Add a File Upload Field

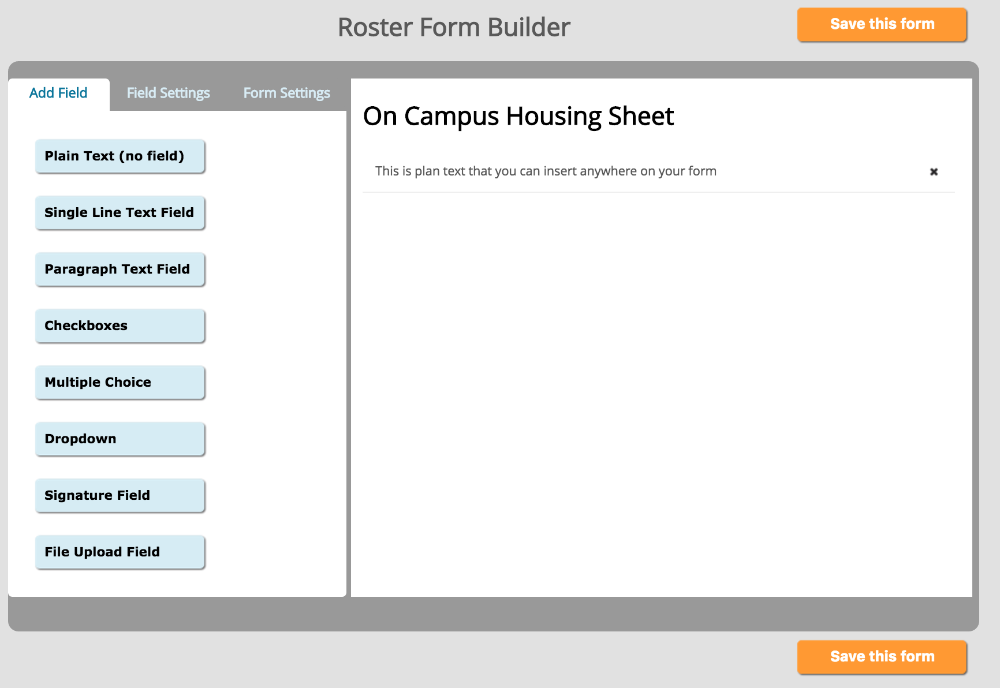(x=120, y=552)
